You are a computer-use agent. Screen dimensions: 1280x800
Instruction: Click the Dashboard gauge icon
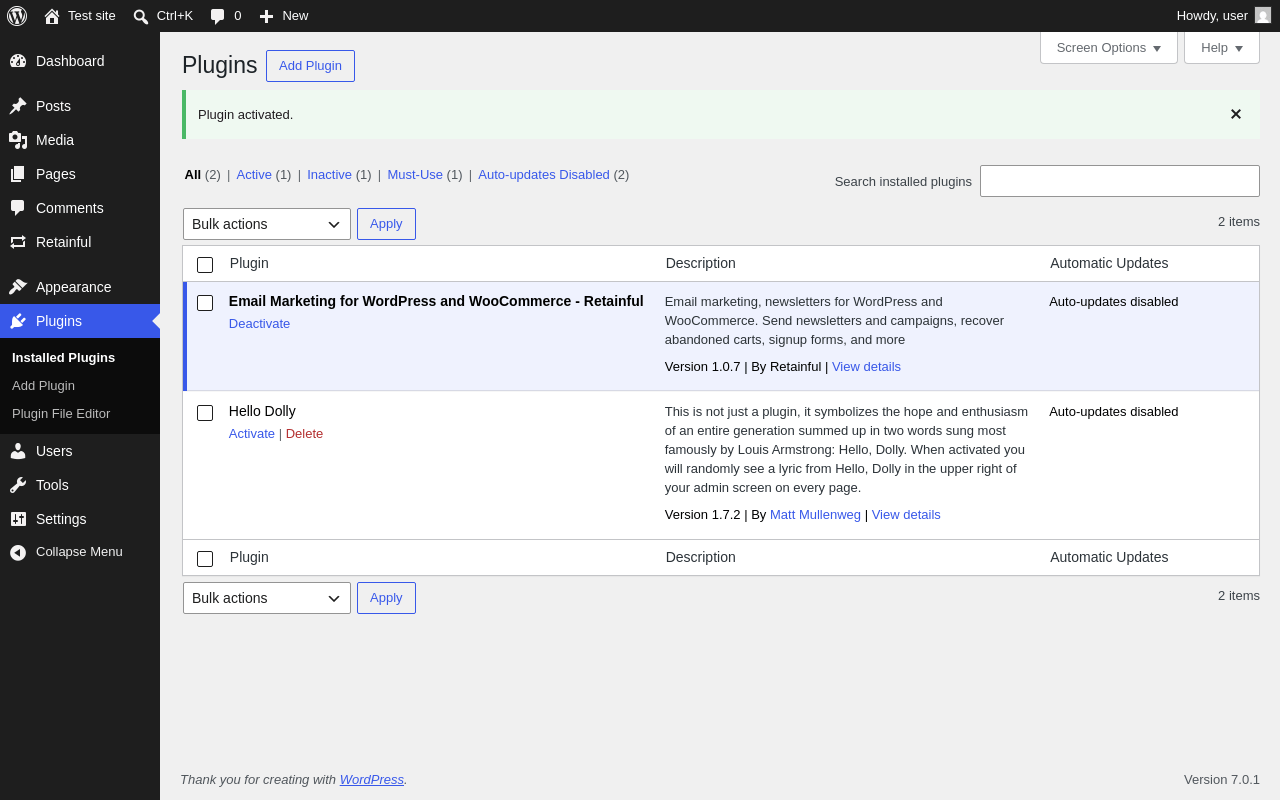tap(18, 61)
